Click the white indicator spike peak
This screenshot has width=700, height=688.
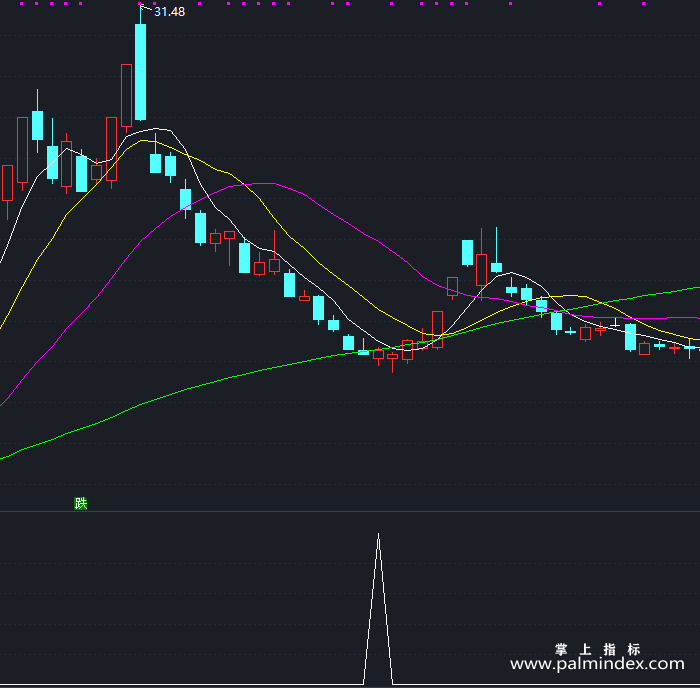[x=378, y=534]
